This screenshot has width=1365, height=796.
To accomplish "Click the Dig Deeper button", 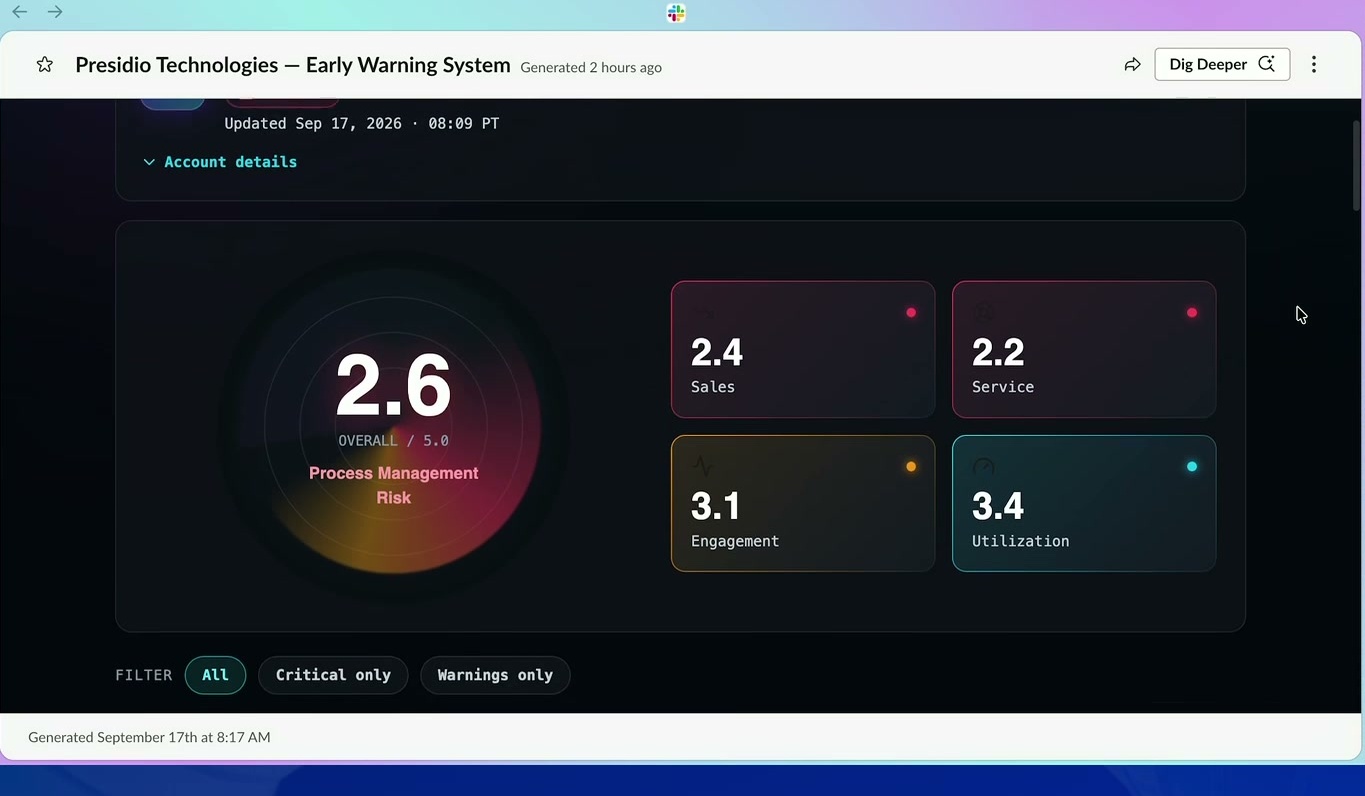I will pos(1222,65).
